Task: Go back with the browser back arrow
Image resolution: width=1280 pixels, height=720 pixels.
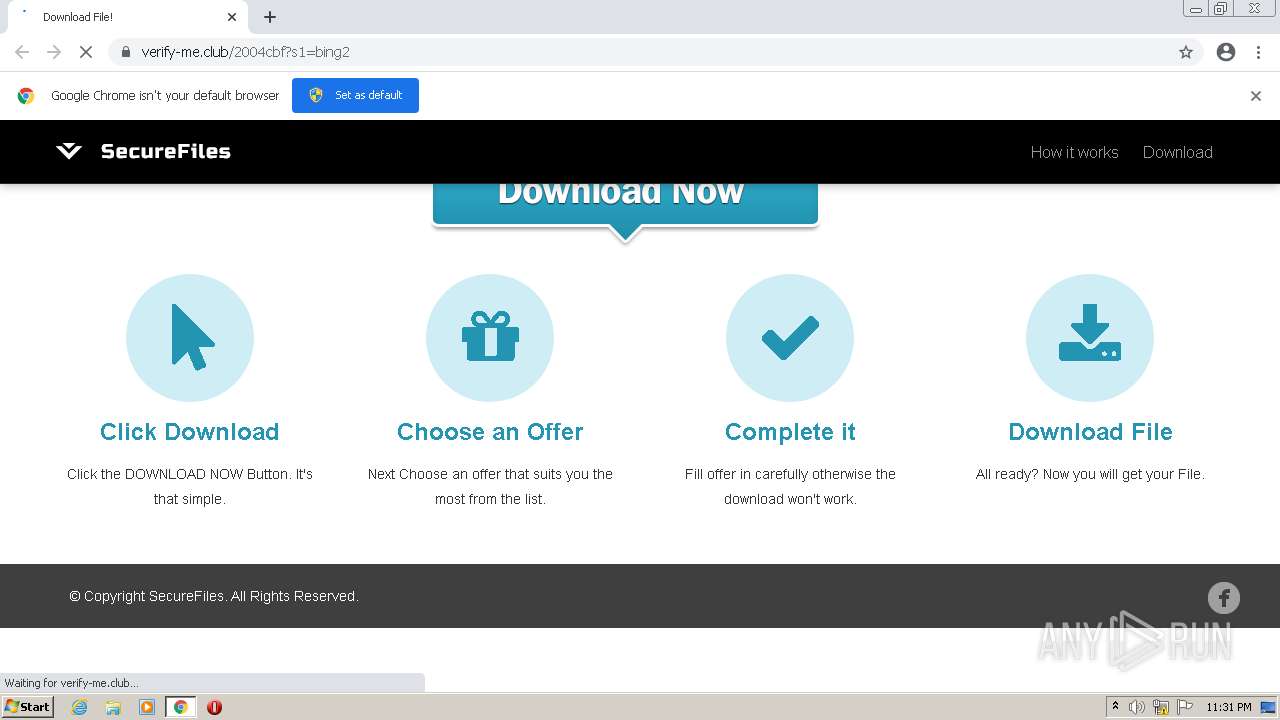Action: (x=22, y=52)
